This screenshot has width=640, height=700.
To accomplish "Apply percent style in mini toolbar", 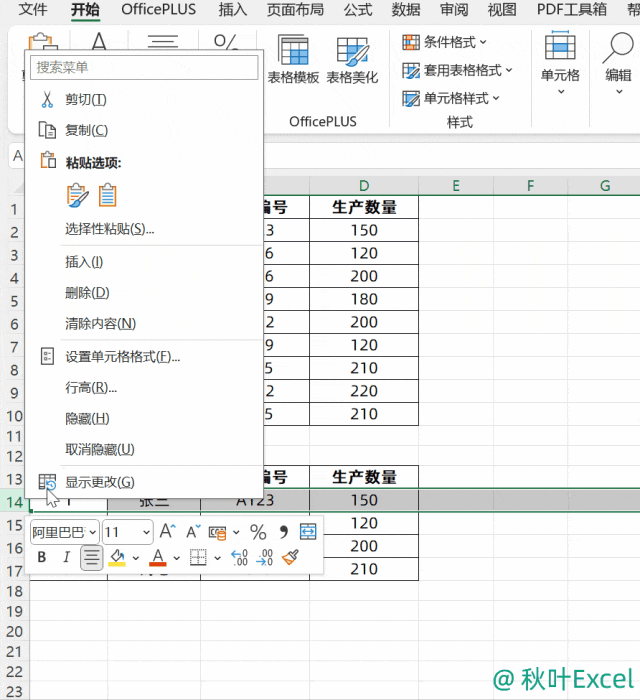I will [x=258, y=532].
